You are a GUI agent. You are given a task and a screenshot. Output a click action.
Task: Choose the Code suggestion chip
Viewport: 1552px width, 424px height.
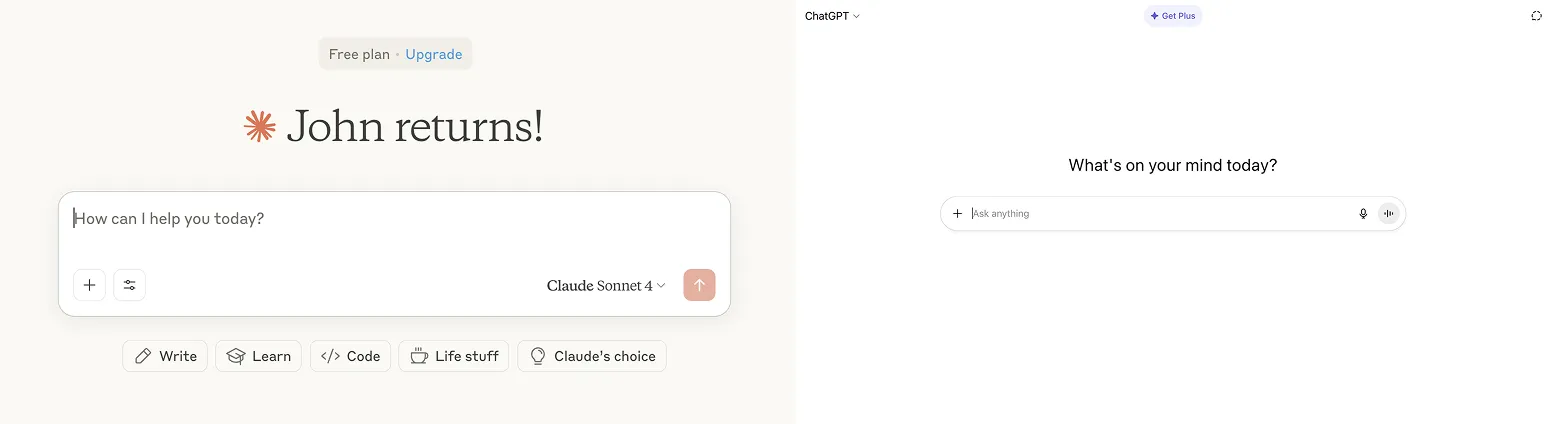pyautogui.click(x=350, y=356)
